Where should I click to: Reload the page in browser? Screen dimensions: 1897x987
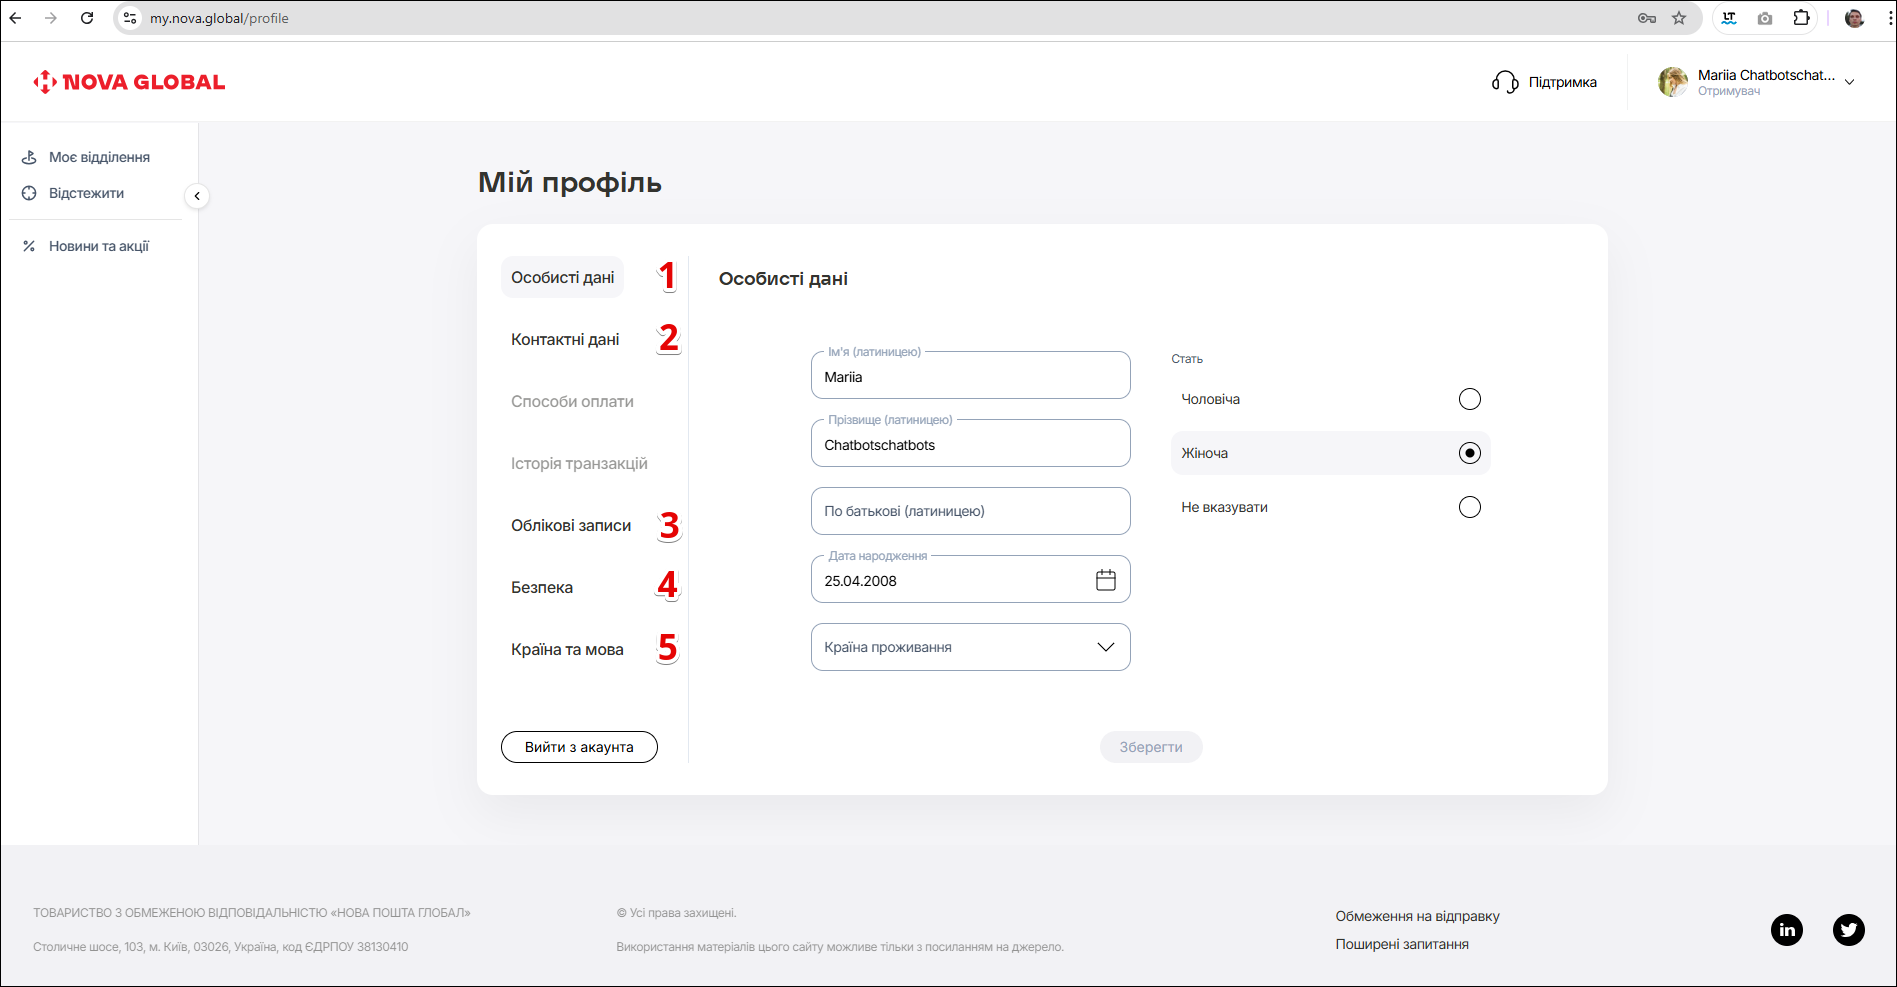[x=87, y=18]
